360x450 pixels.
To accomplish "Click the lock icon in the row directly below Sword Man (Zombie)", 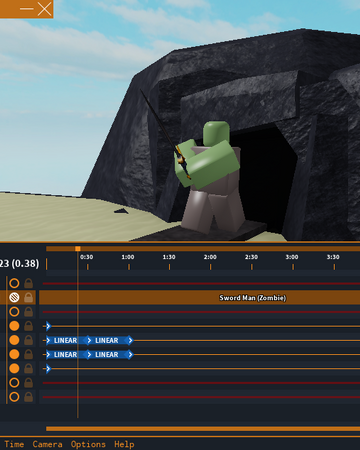I will click(29, 312).
